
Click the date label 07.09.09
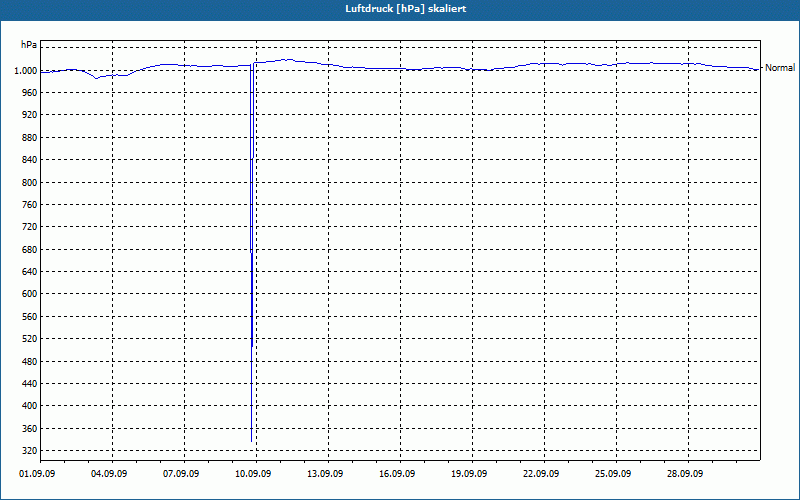click(181, 474)
